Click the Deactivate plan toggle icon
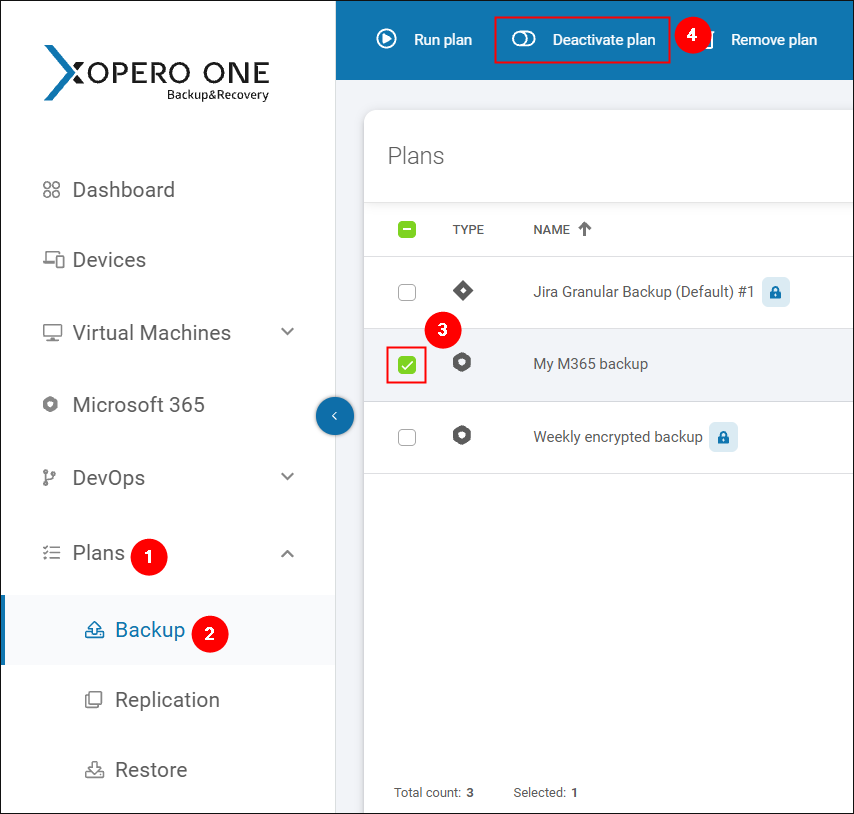The image size is (854, 814). coord(523,39)
